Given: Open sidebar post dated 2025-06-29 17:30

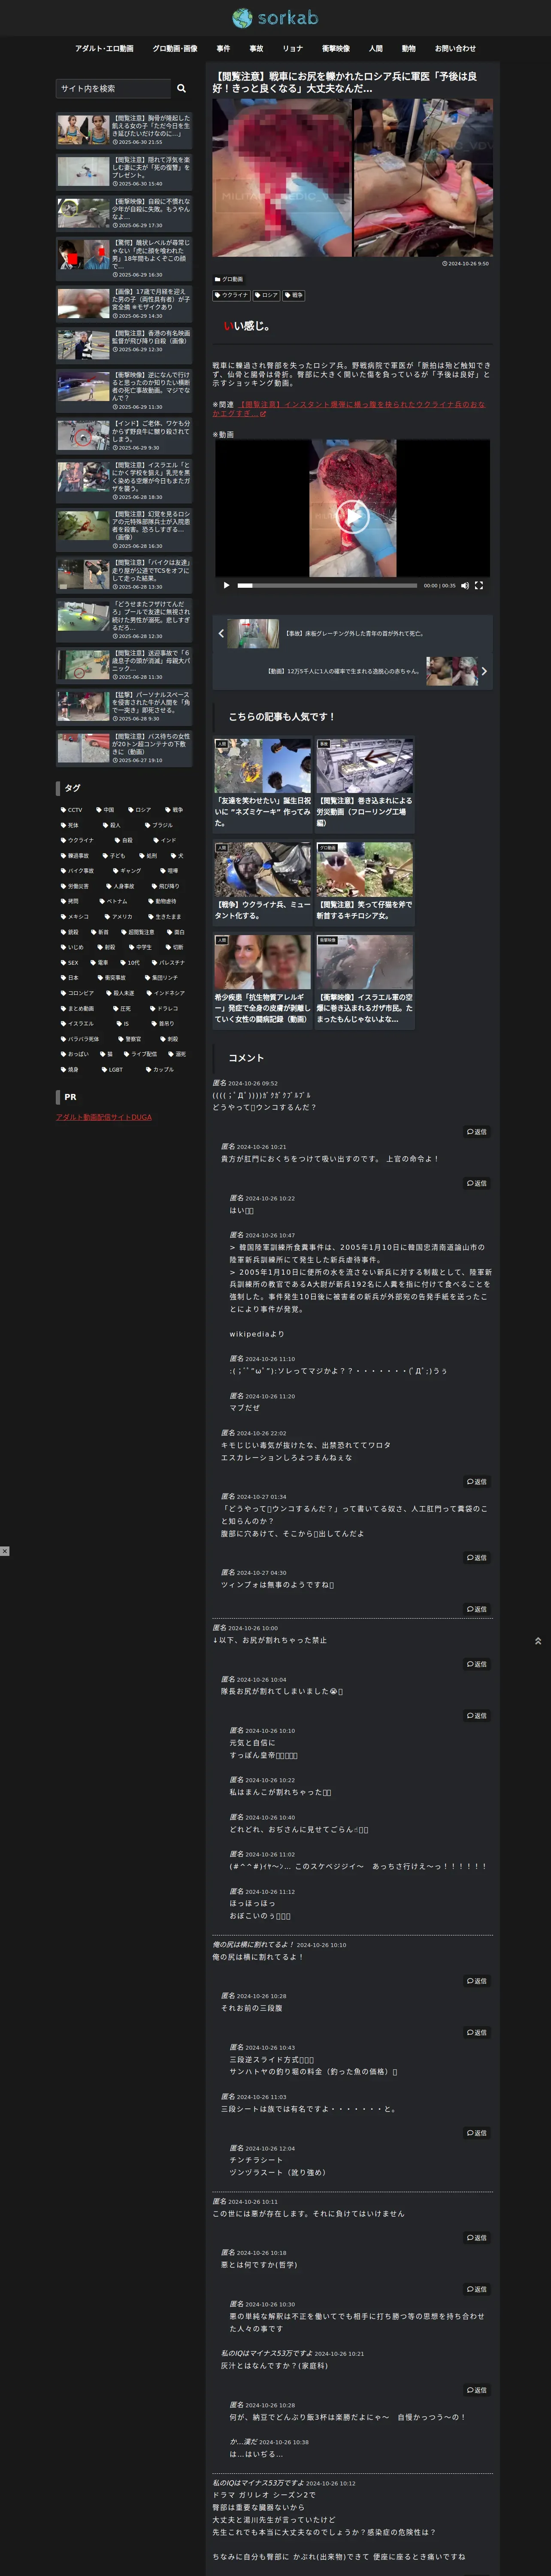Looking at the screenshot, I should pos(124,213).
